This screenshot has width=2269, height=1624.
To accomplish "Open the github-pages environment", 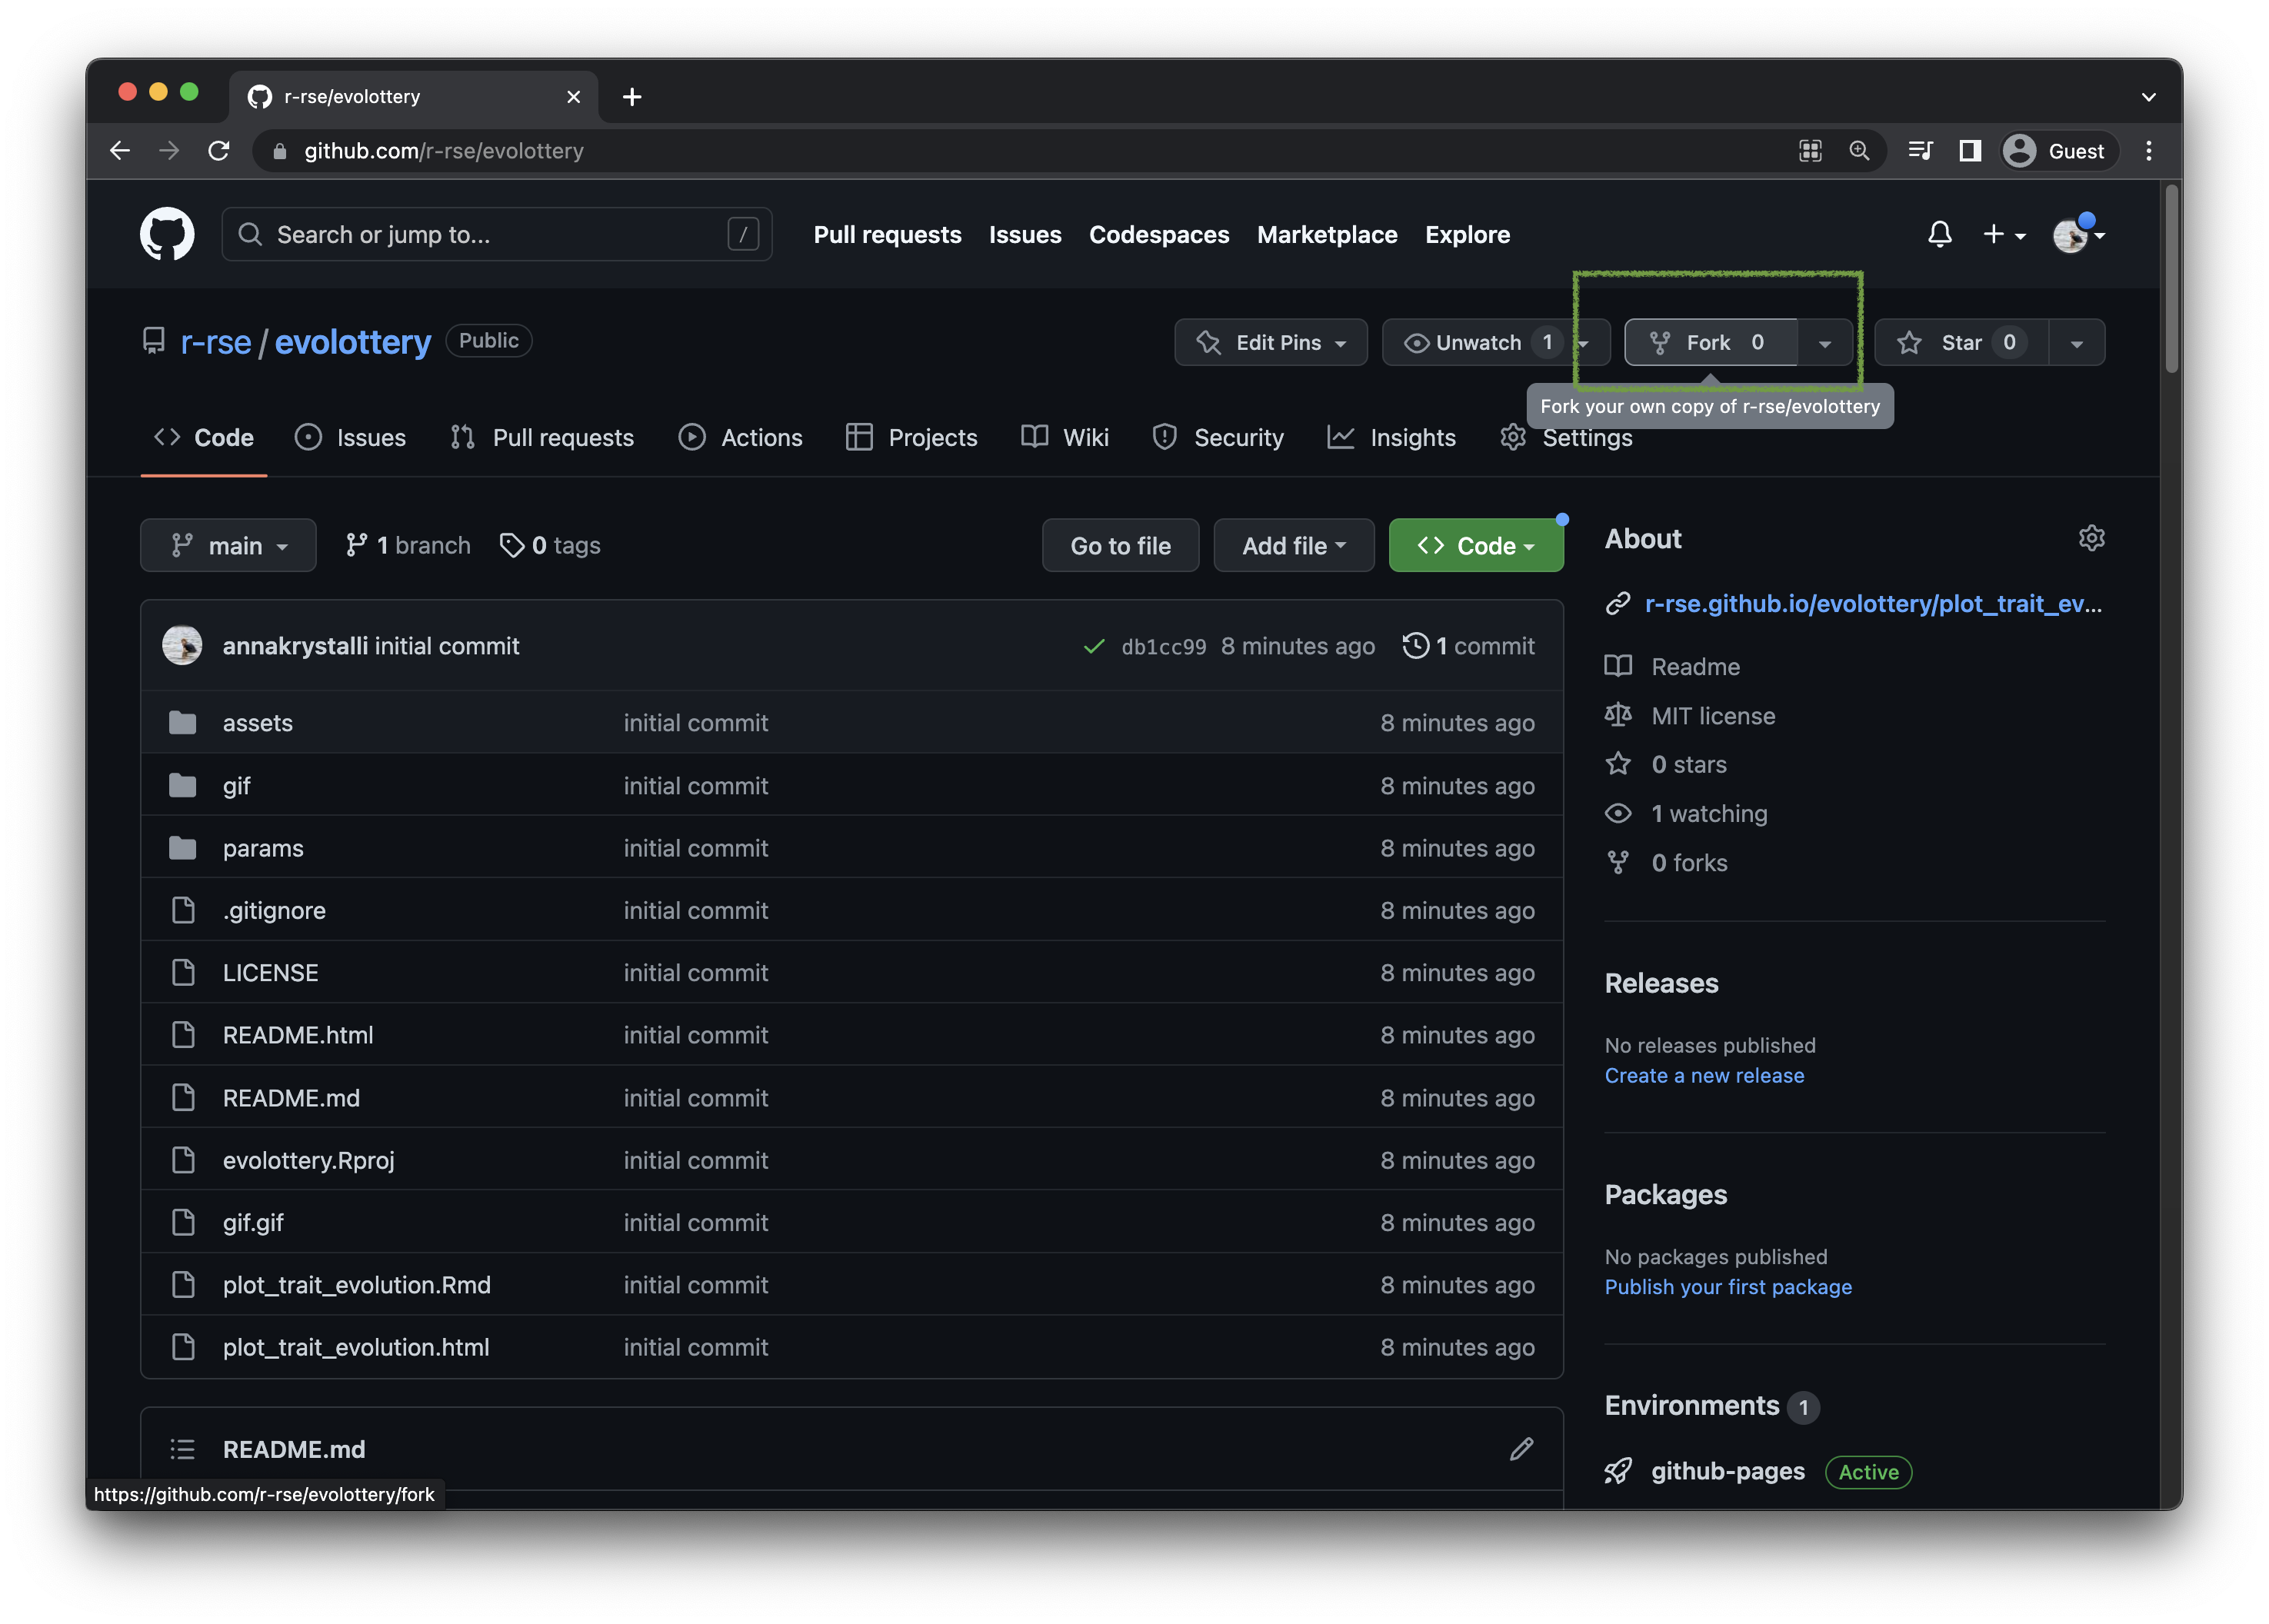I will (1727, 1470).
